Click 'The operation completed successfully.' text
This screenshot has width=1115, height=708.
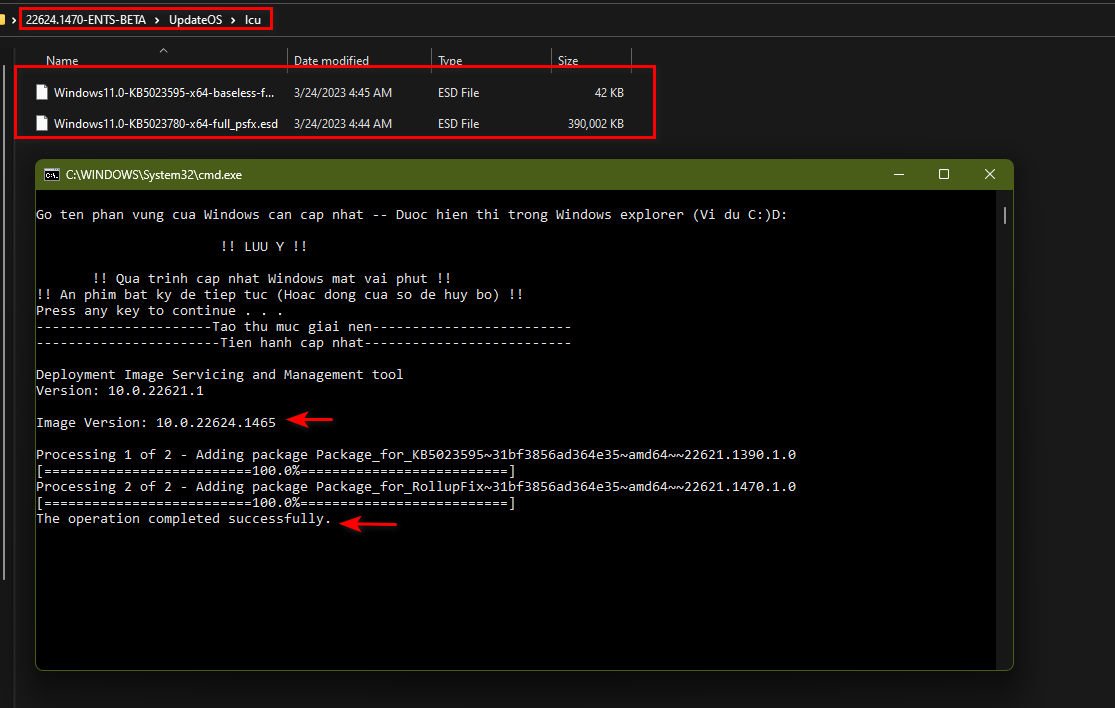click(183, 519)
